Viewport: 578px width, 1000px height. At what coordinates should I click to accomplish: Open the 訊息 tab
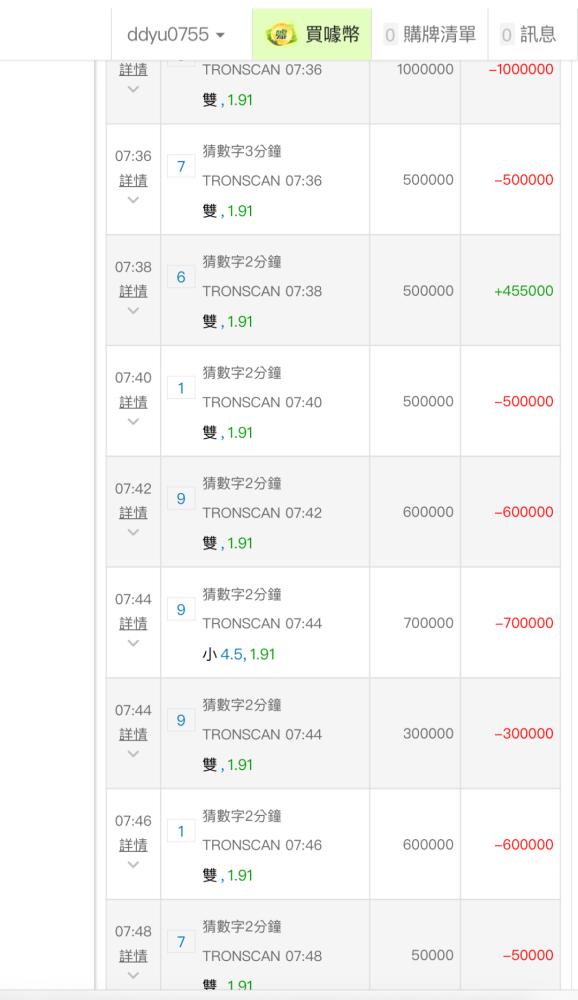coord(528,34)
